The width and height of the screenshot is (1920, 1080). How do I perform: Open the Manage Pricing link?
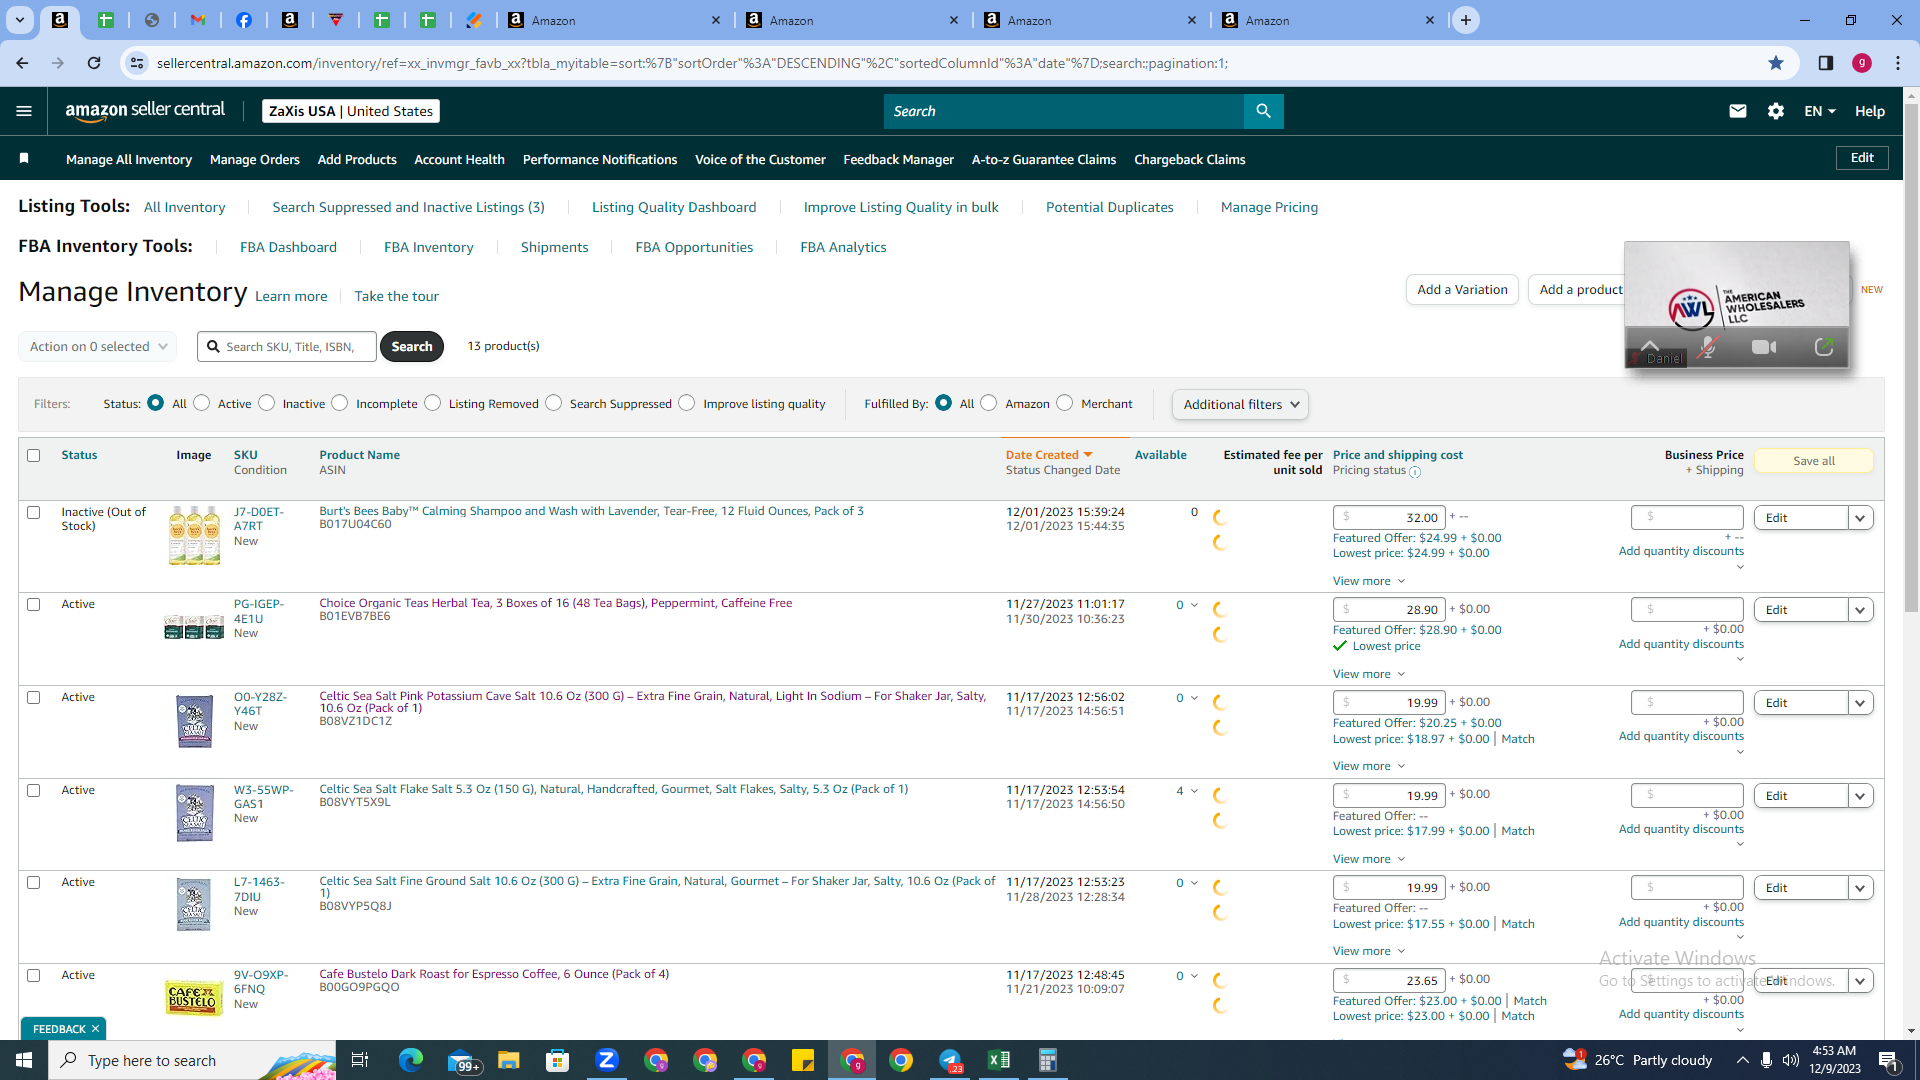[x=1270, y=207]
